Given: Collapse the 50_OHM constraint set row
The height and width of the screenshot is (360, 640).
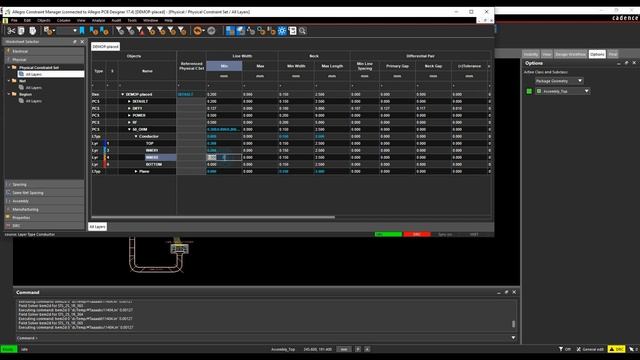Looking at the screenshot, I should pos(129,129).
